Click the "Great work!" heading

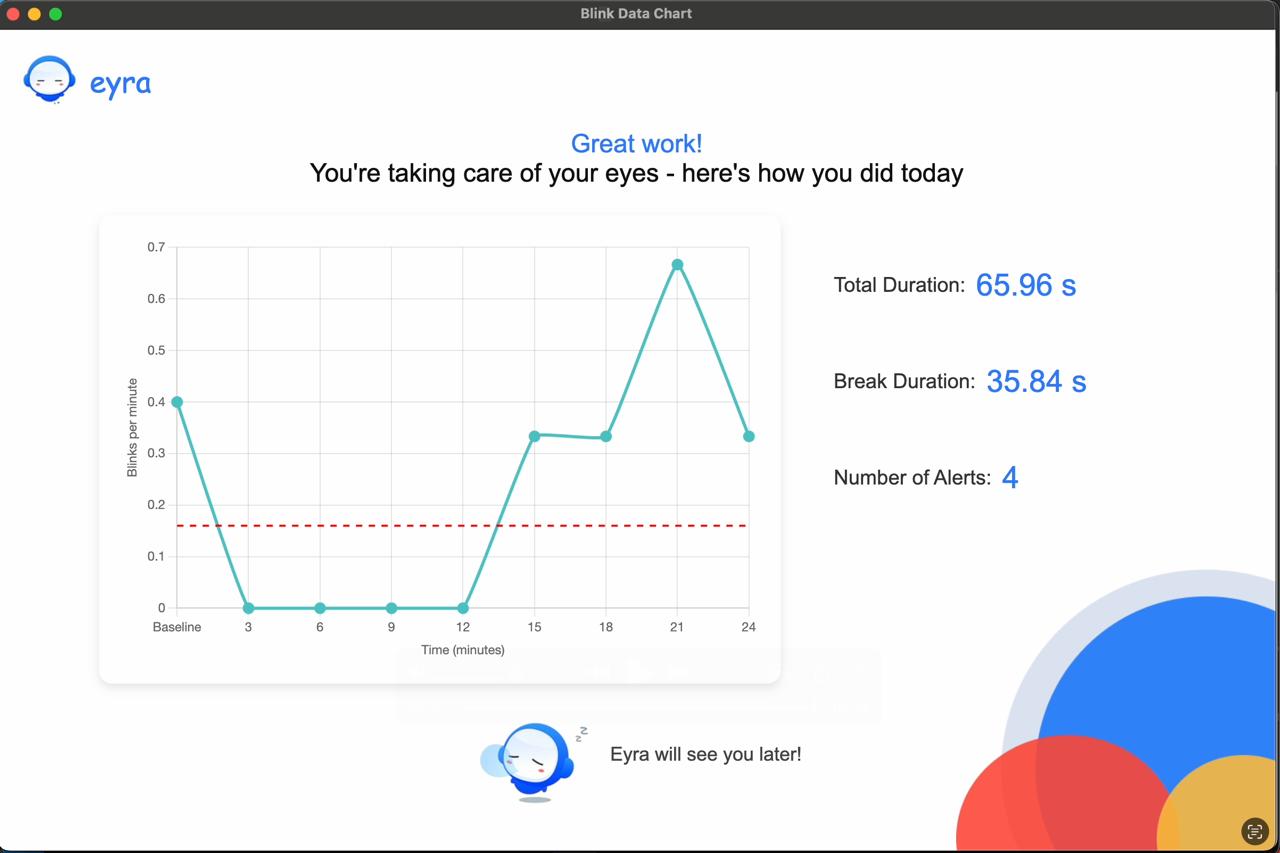click(x=637, y=144)
